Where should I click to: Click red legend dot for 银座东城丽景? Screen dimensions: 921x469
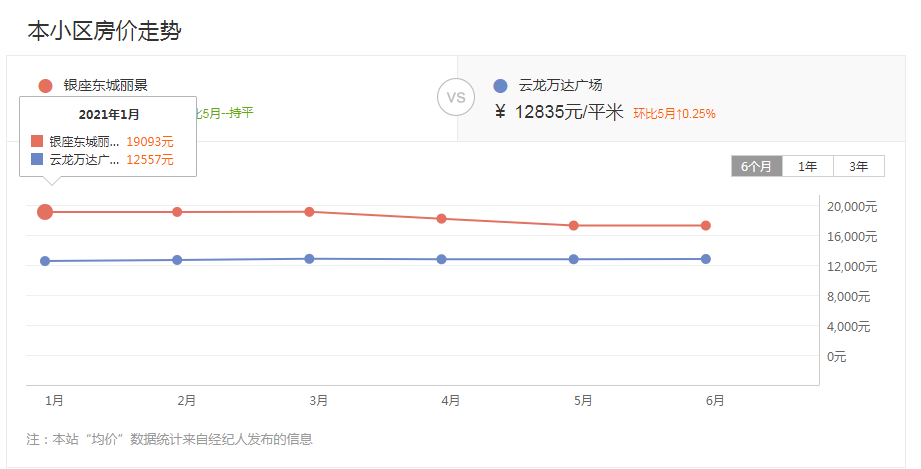pyautogui.click(x=45, y=86)
